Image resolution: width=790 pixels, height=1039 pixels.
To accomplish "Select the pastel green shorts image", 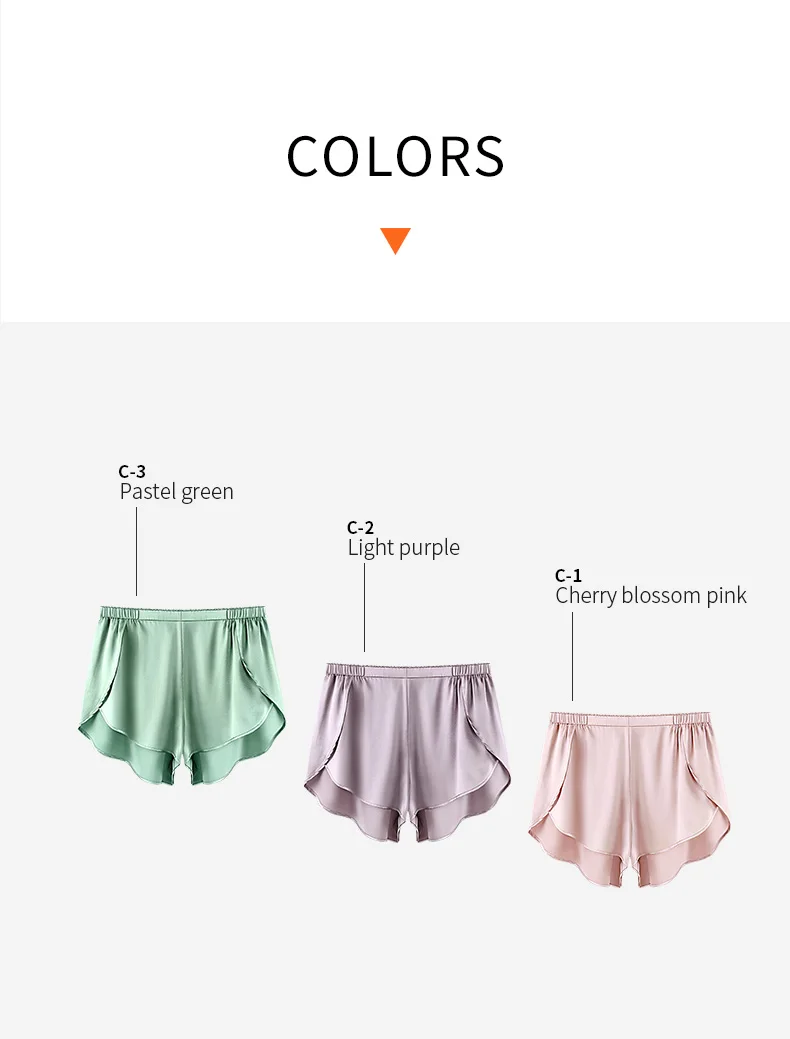I will (x=182, y=695).
